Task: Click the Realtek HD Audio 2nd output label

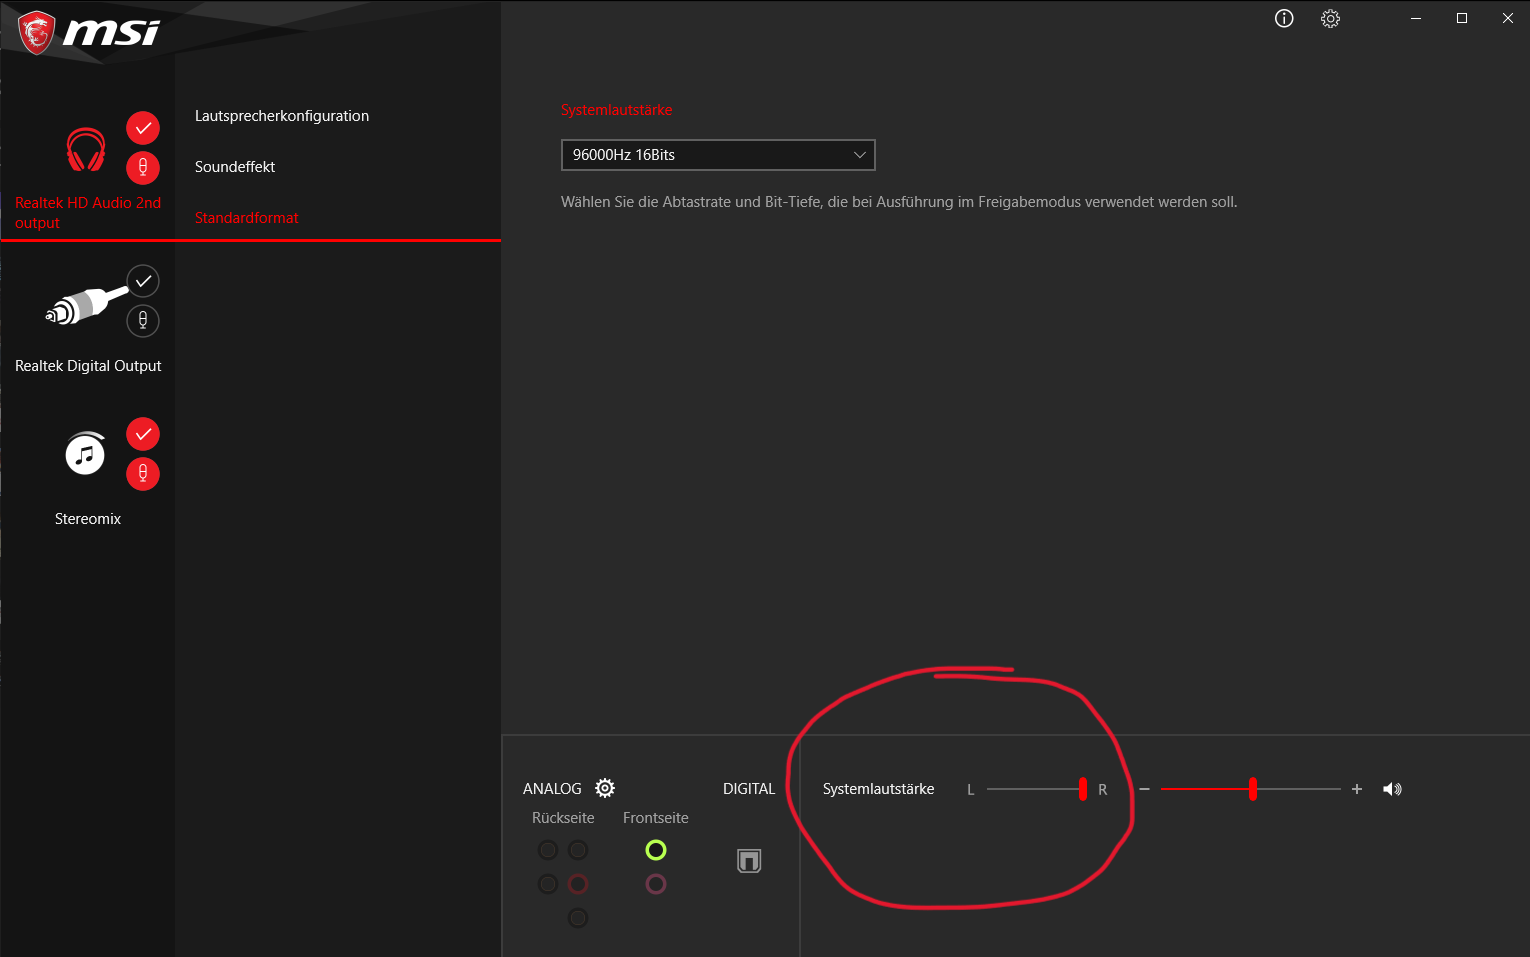Action: [88, 213]
